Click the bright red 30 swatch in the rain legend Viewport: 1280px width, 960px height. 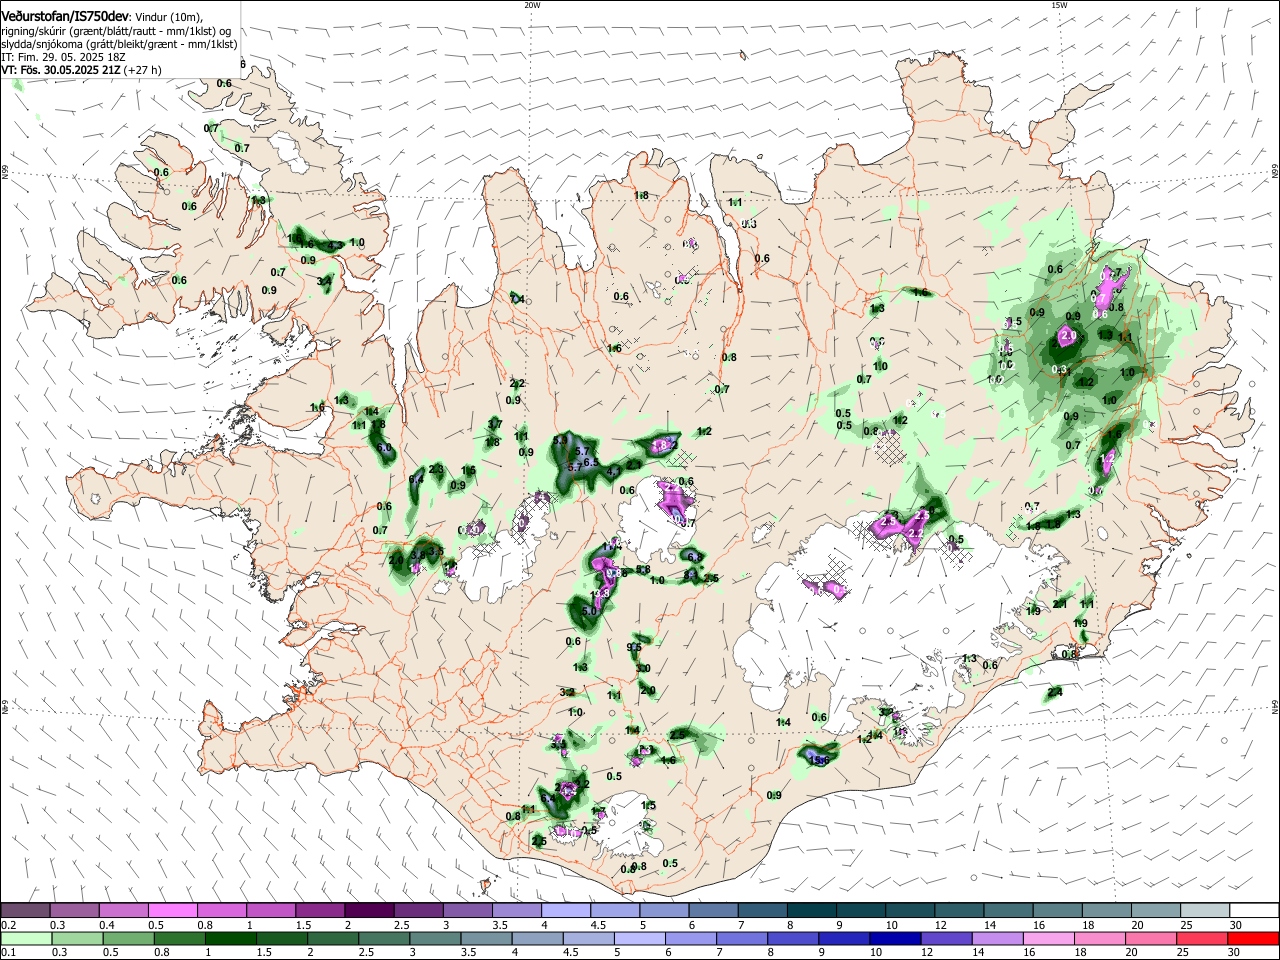pos(1253,939)
